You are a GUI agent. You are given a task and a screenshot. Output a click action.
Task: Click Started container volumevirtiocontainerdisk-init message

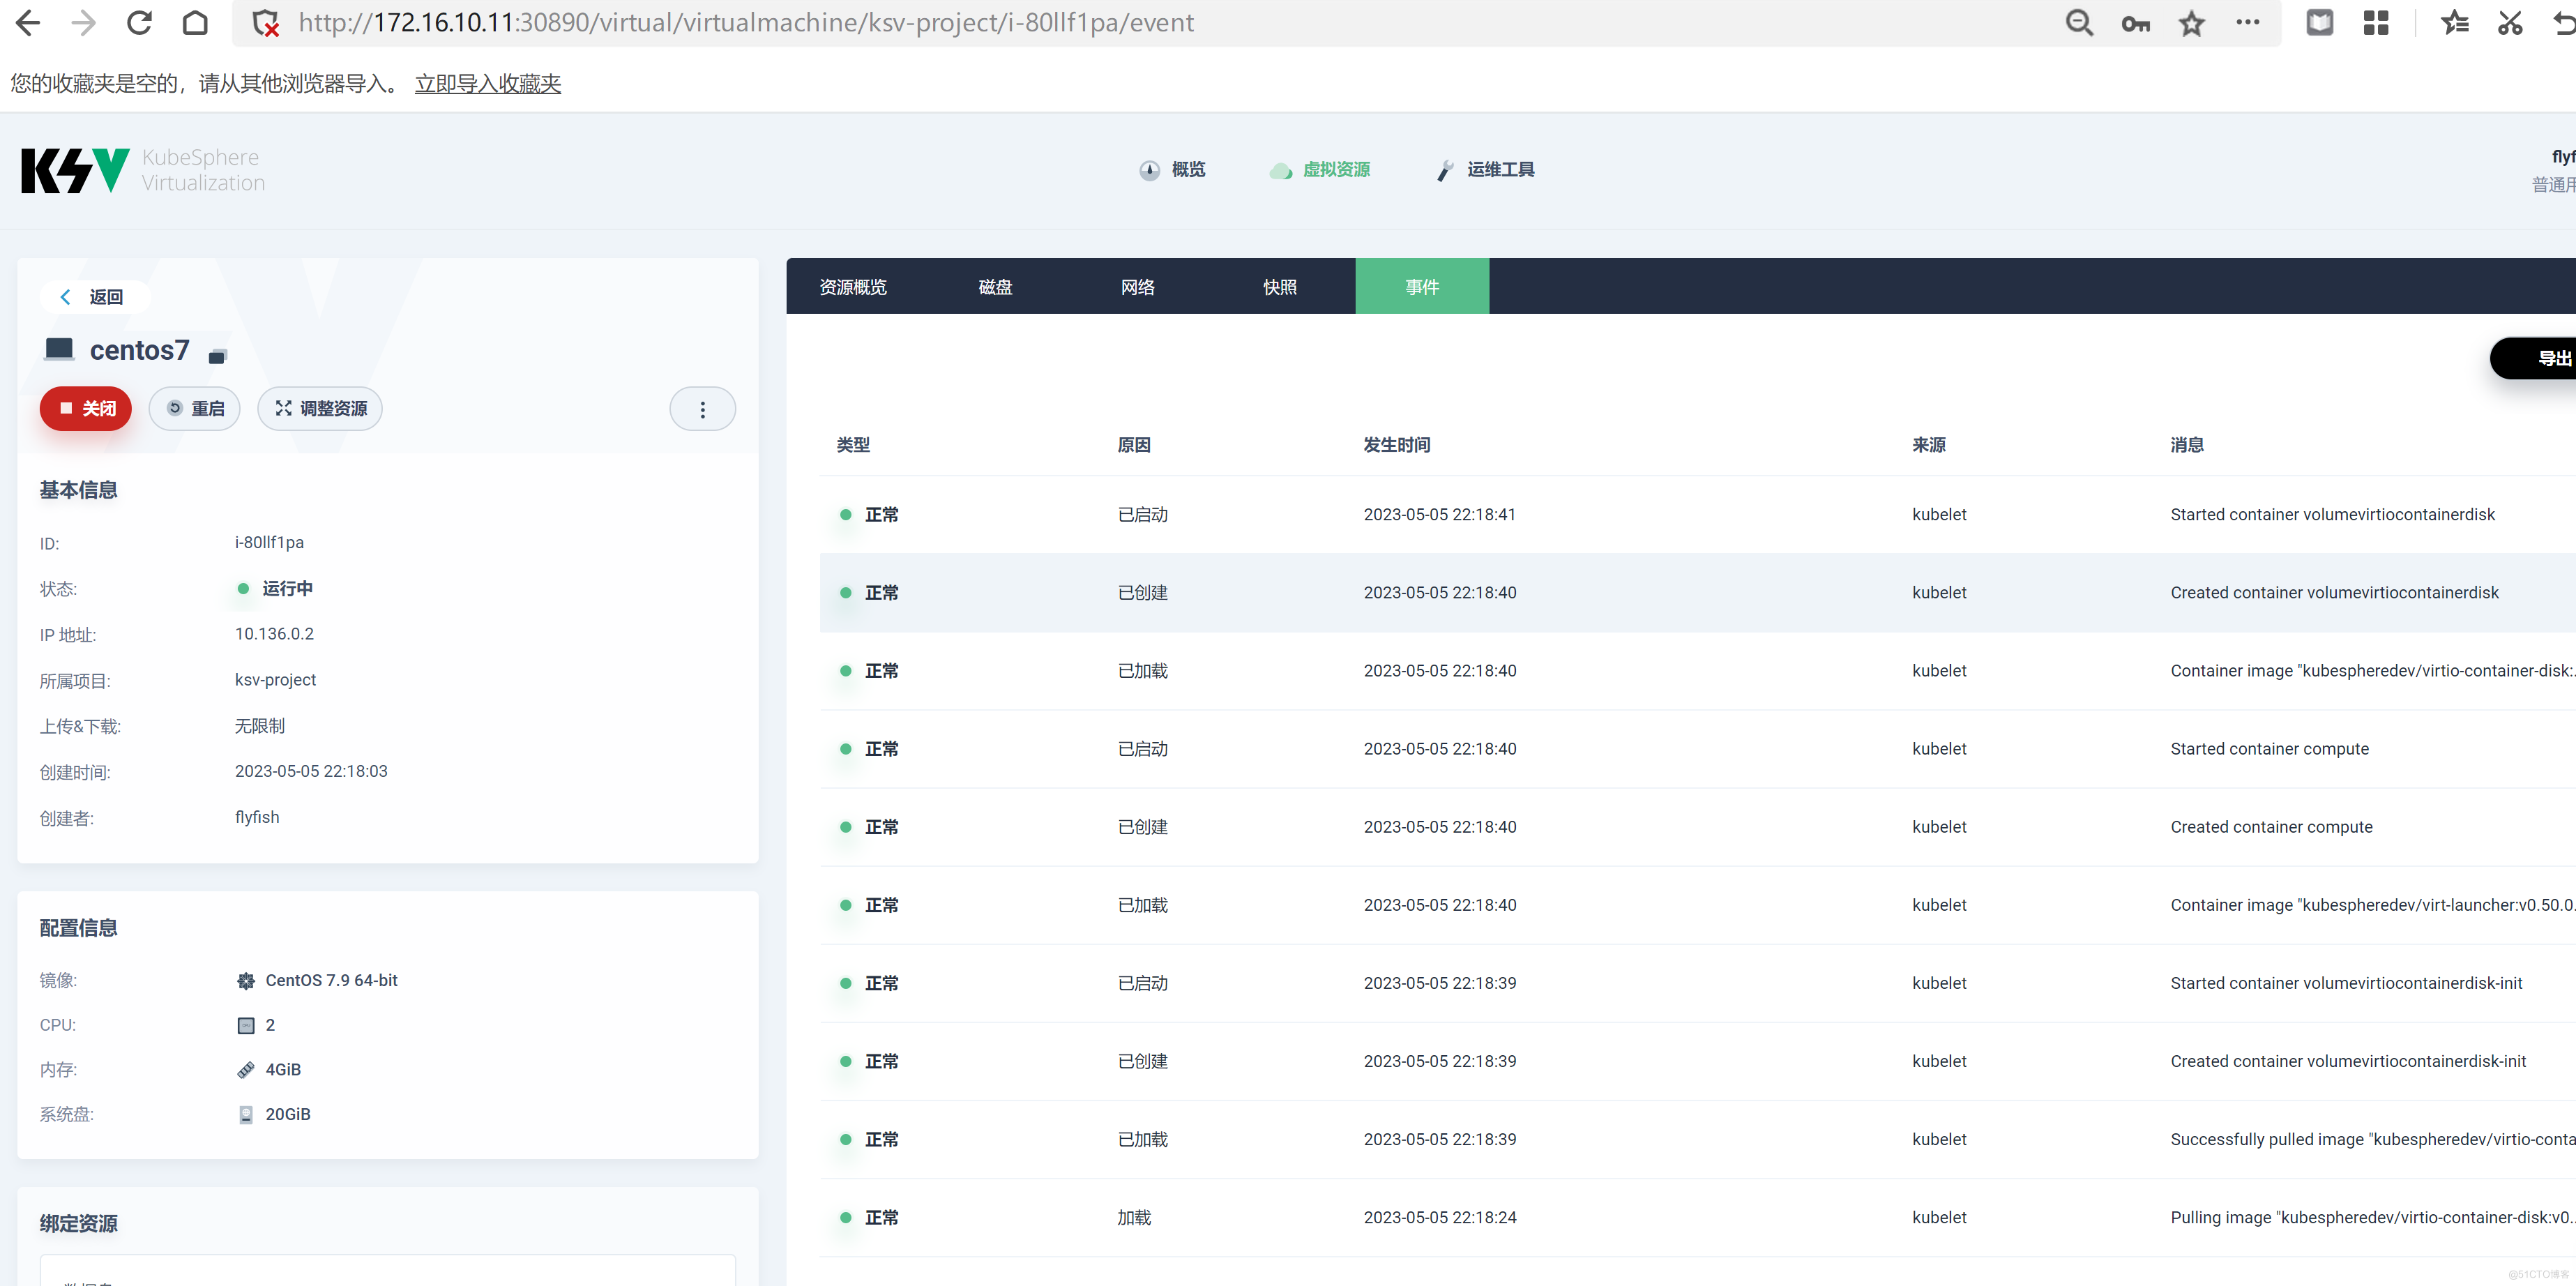[x=2346, y=983]
